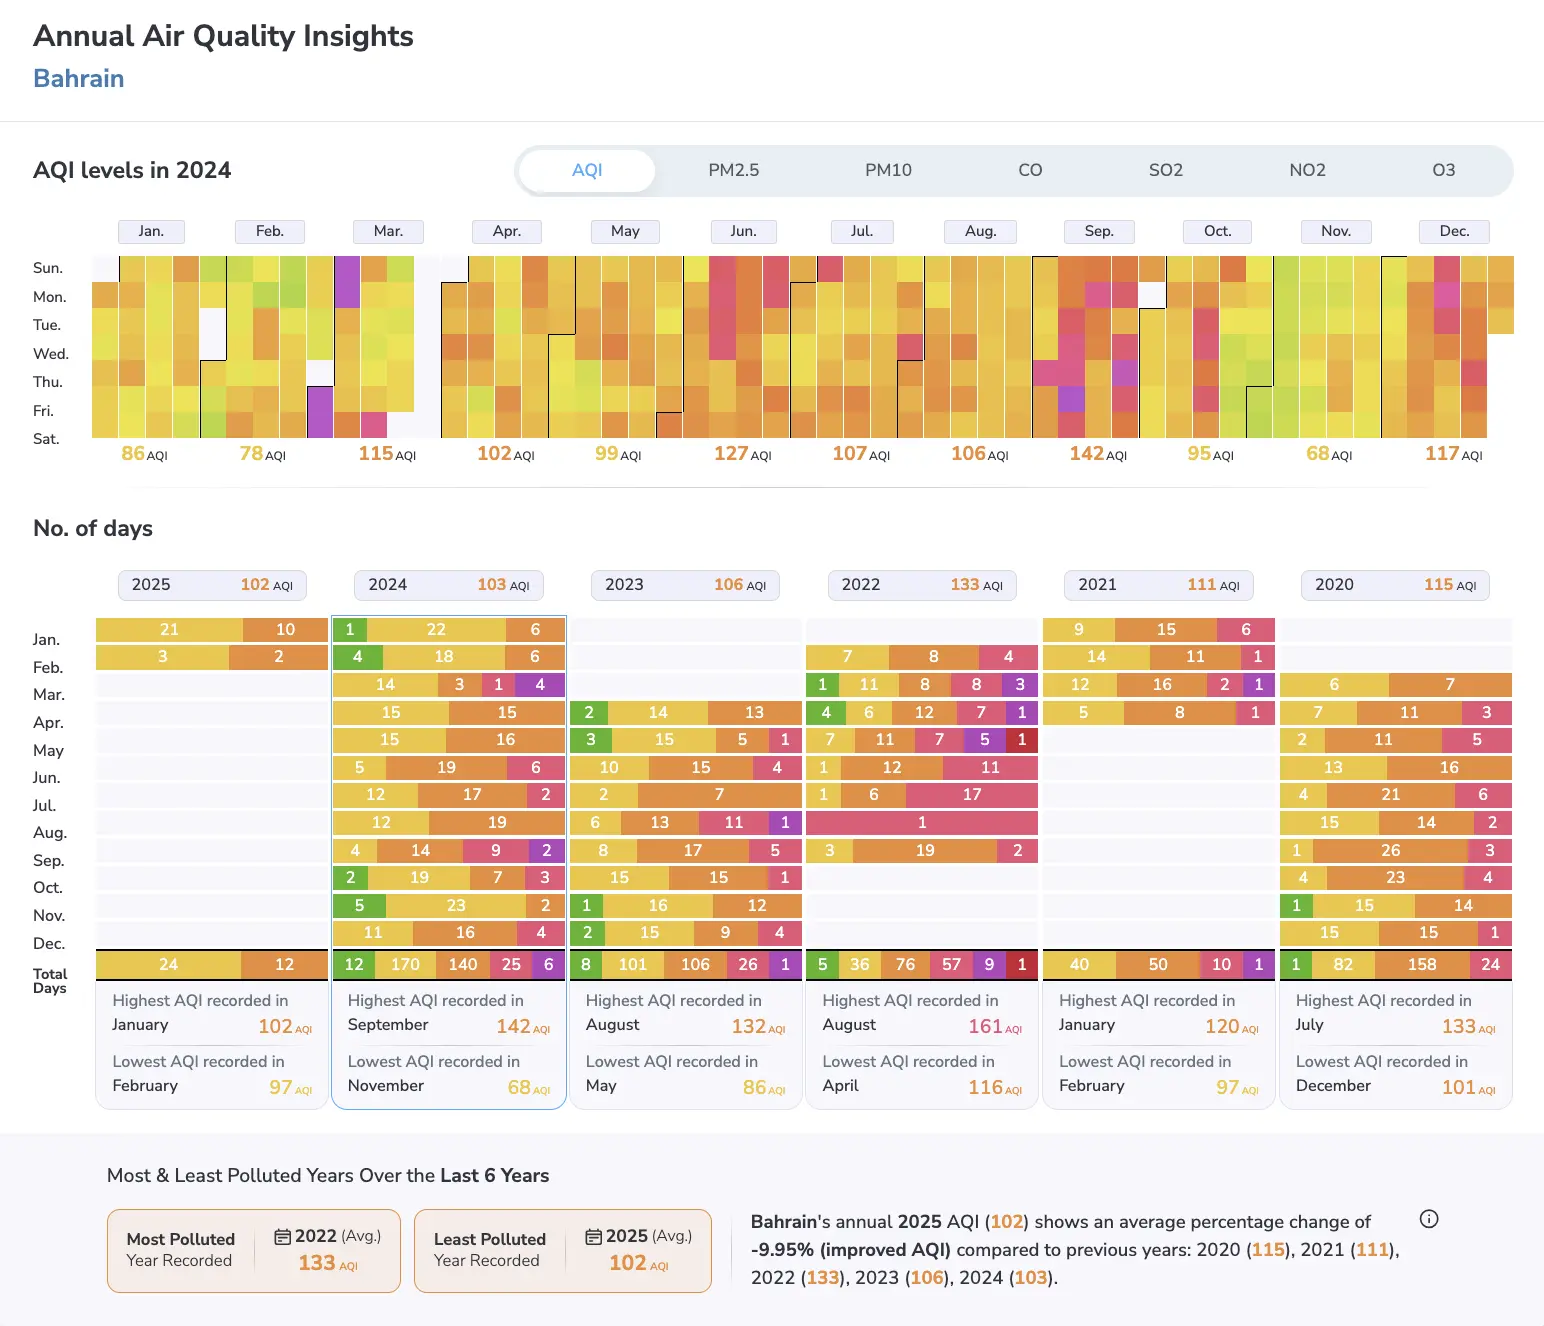Select the Apr. month label in heatmap

point(507,231)
